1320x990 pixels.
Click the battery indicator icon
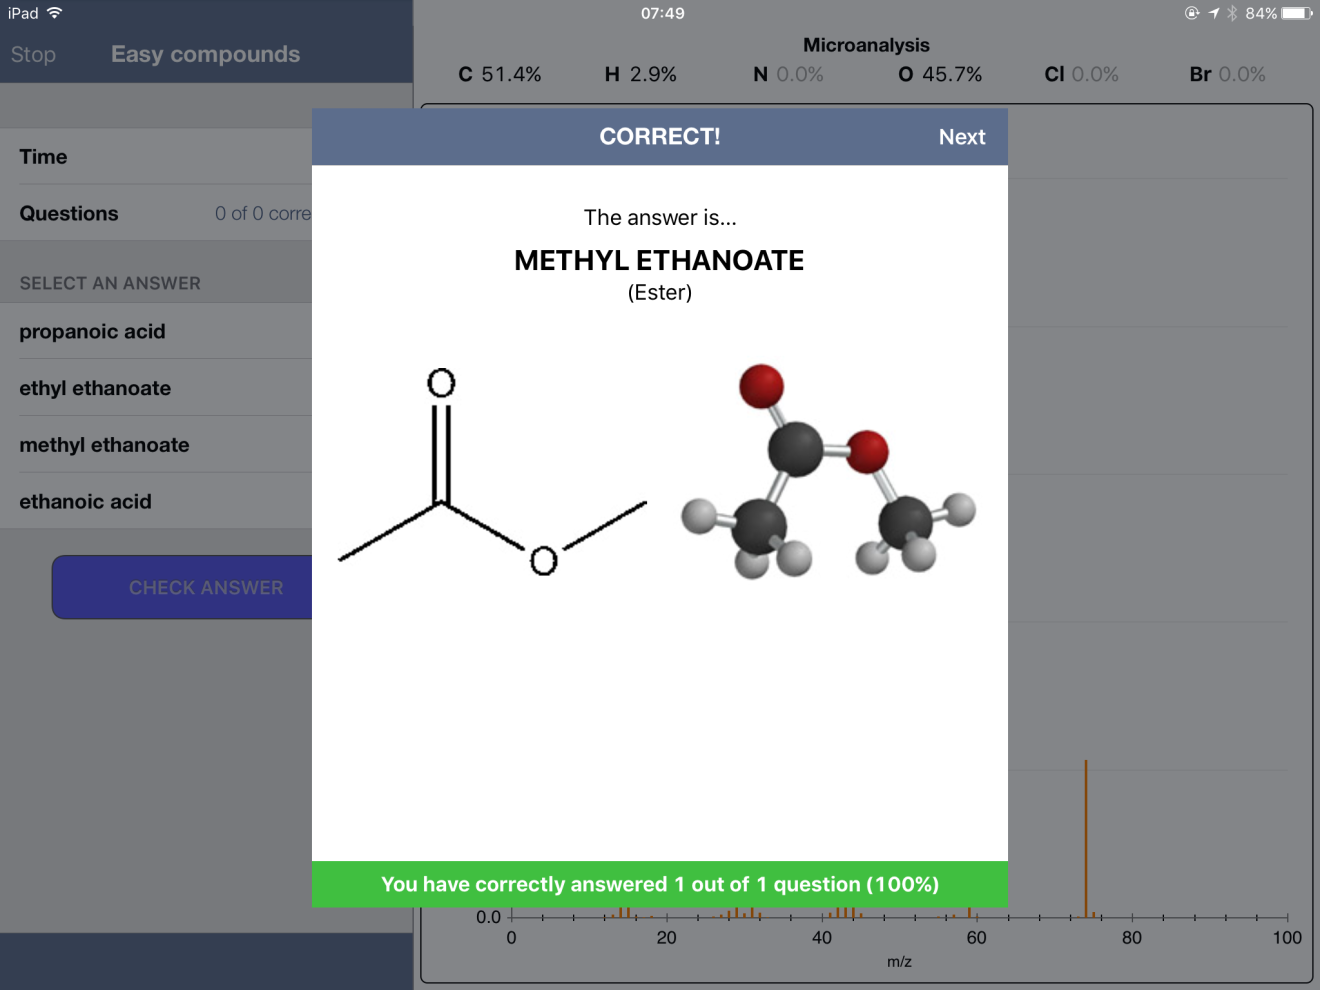point(1297,13)
